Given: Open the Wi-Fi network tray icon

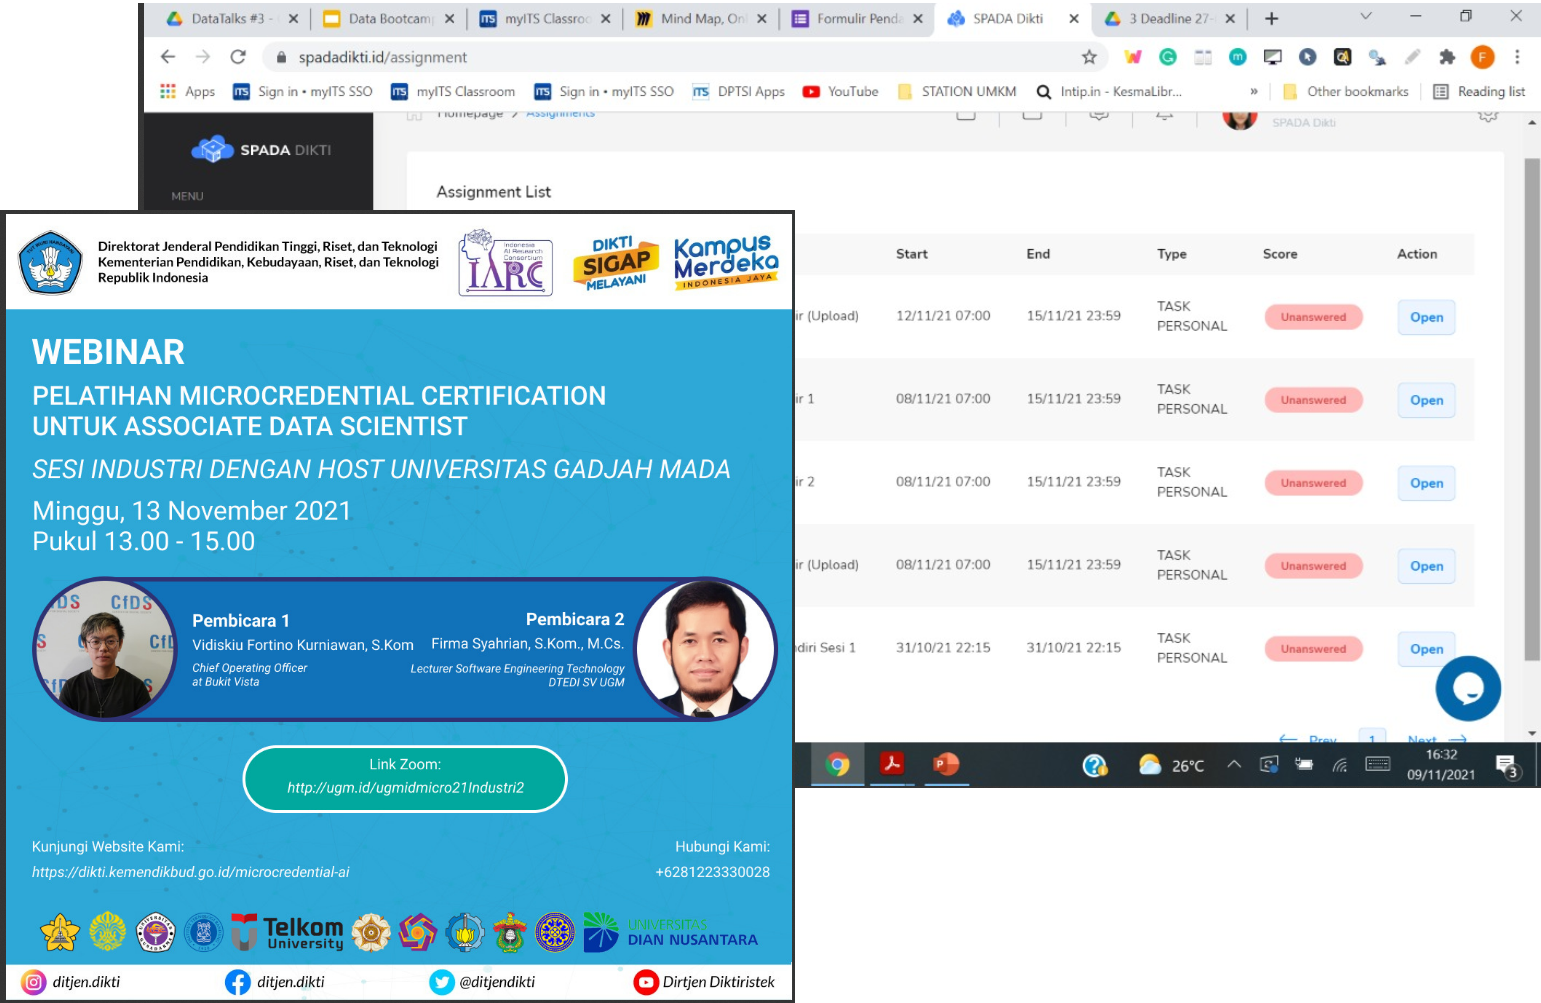Looking at the screenshot, I should click(x=1340, y=765).
